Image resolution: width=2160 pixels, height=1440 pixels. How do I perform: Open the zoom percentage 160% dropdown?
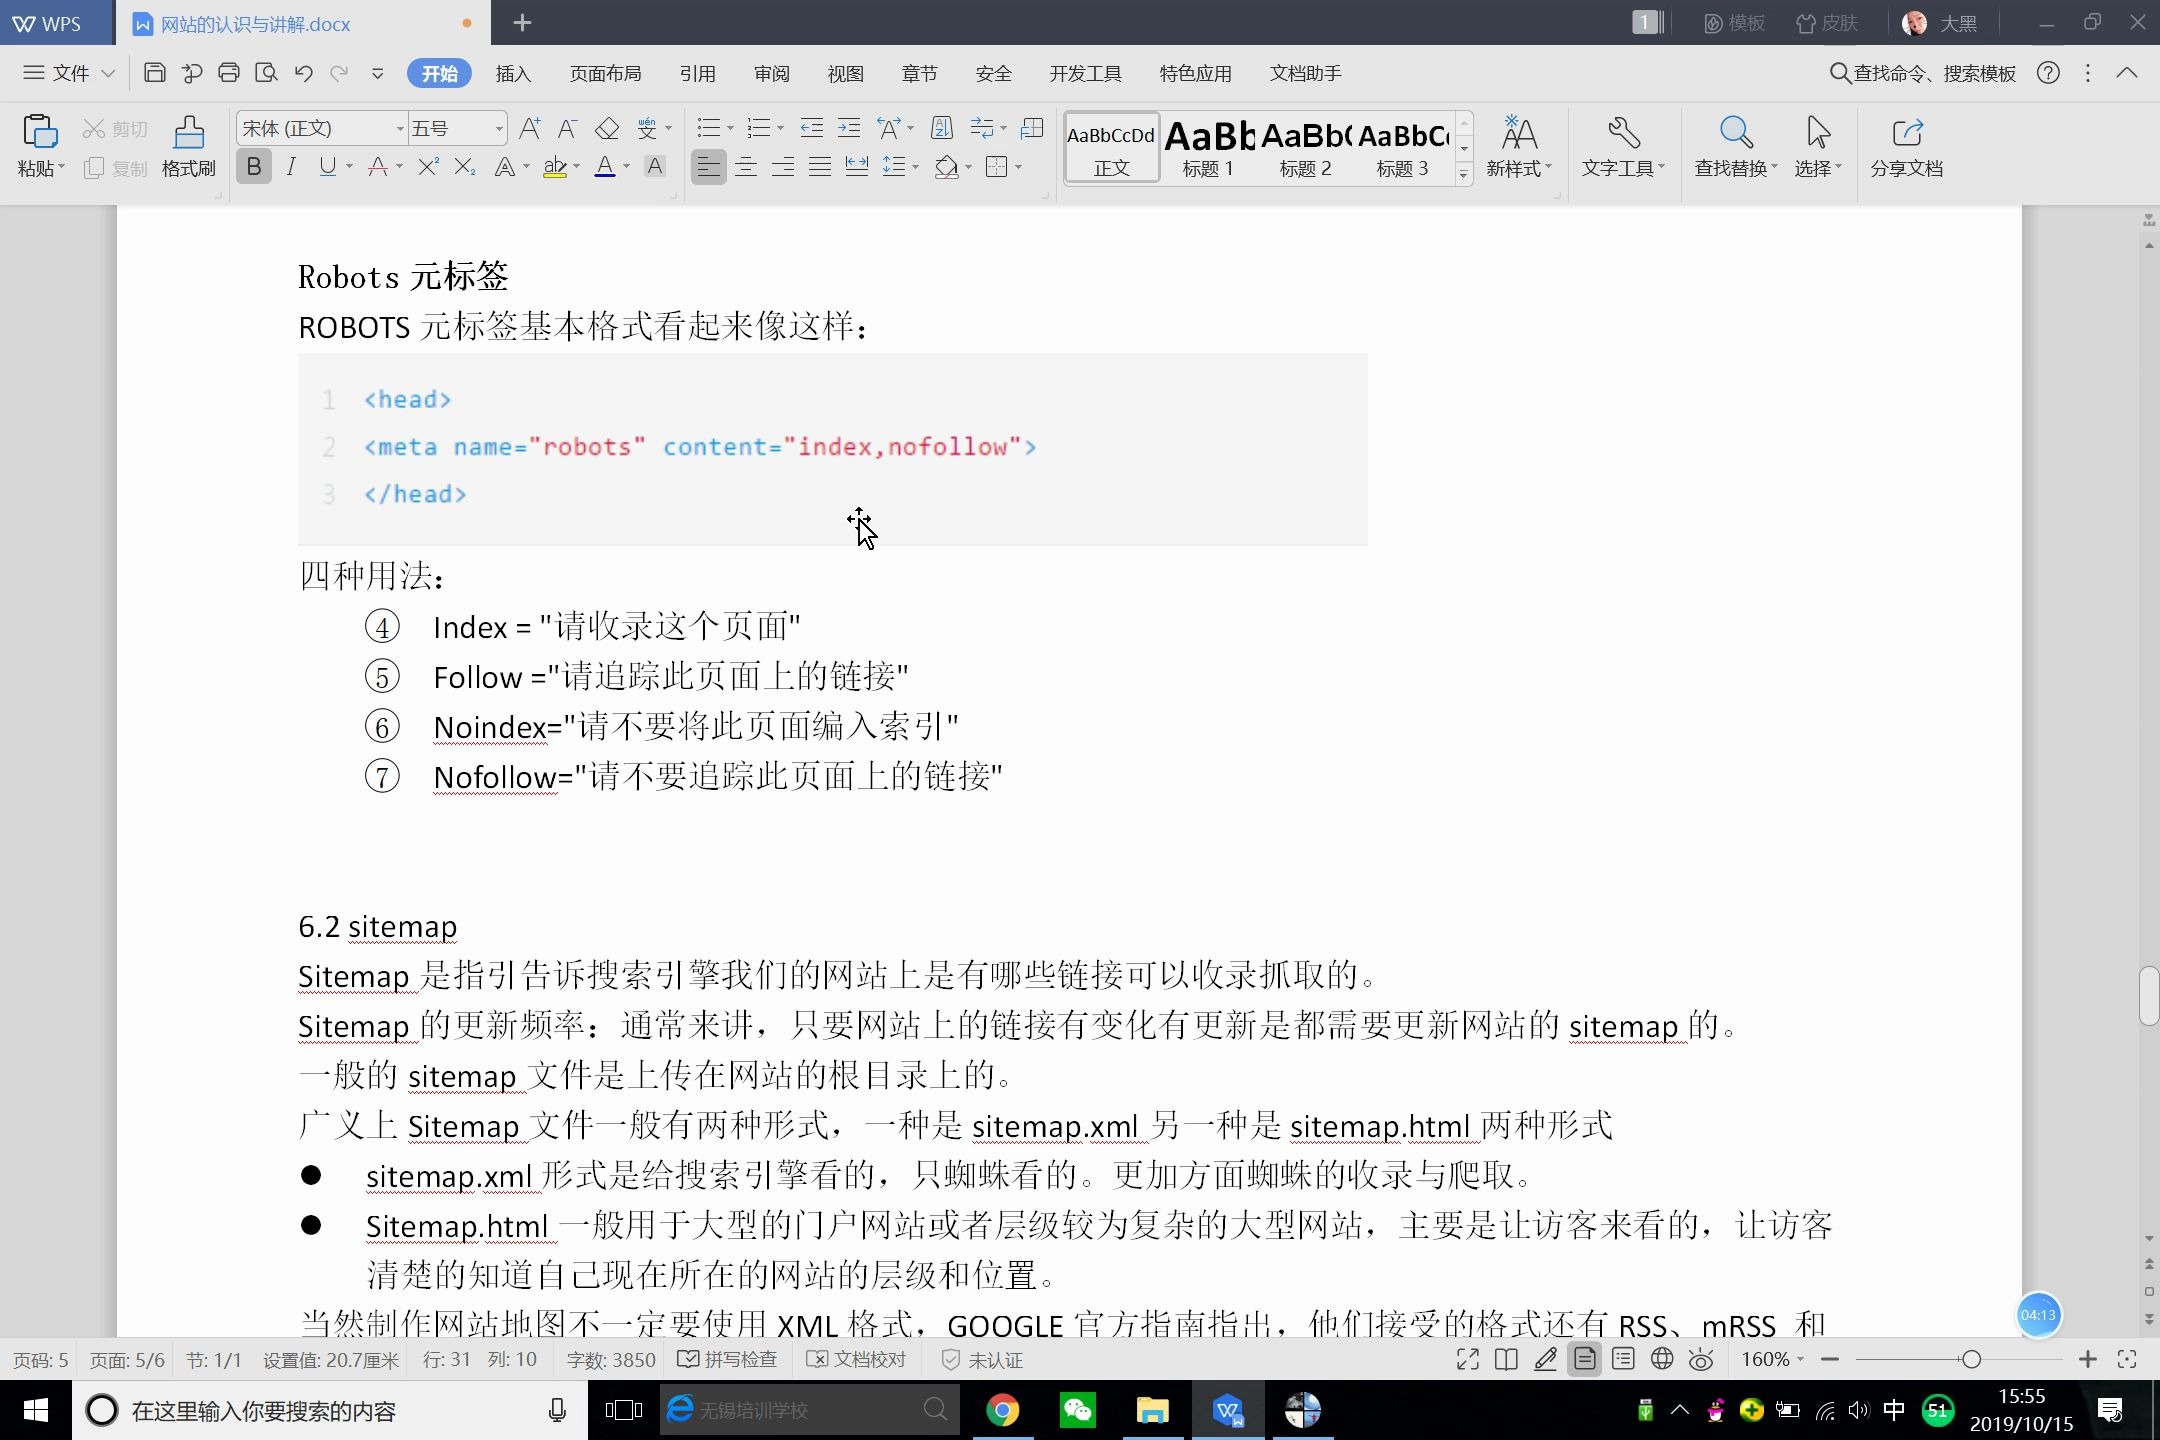coord(1772,1359)
